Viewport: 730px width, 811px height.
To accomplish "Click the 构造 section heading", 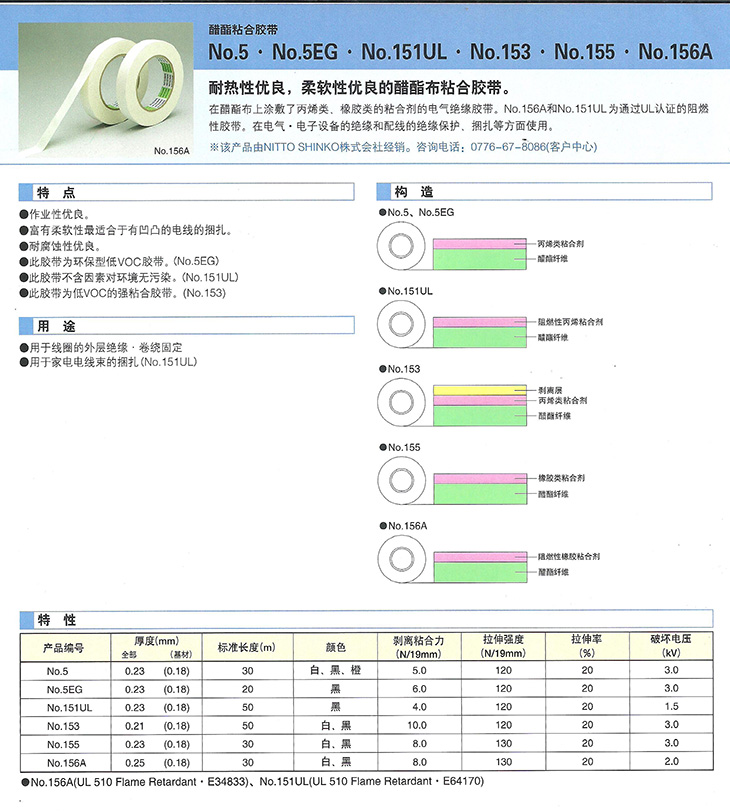I will pyautogui.click(x=413, y=192).
